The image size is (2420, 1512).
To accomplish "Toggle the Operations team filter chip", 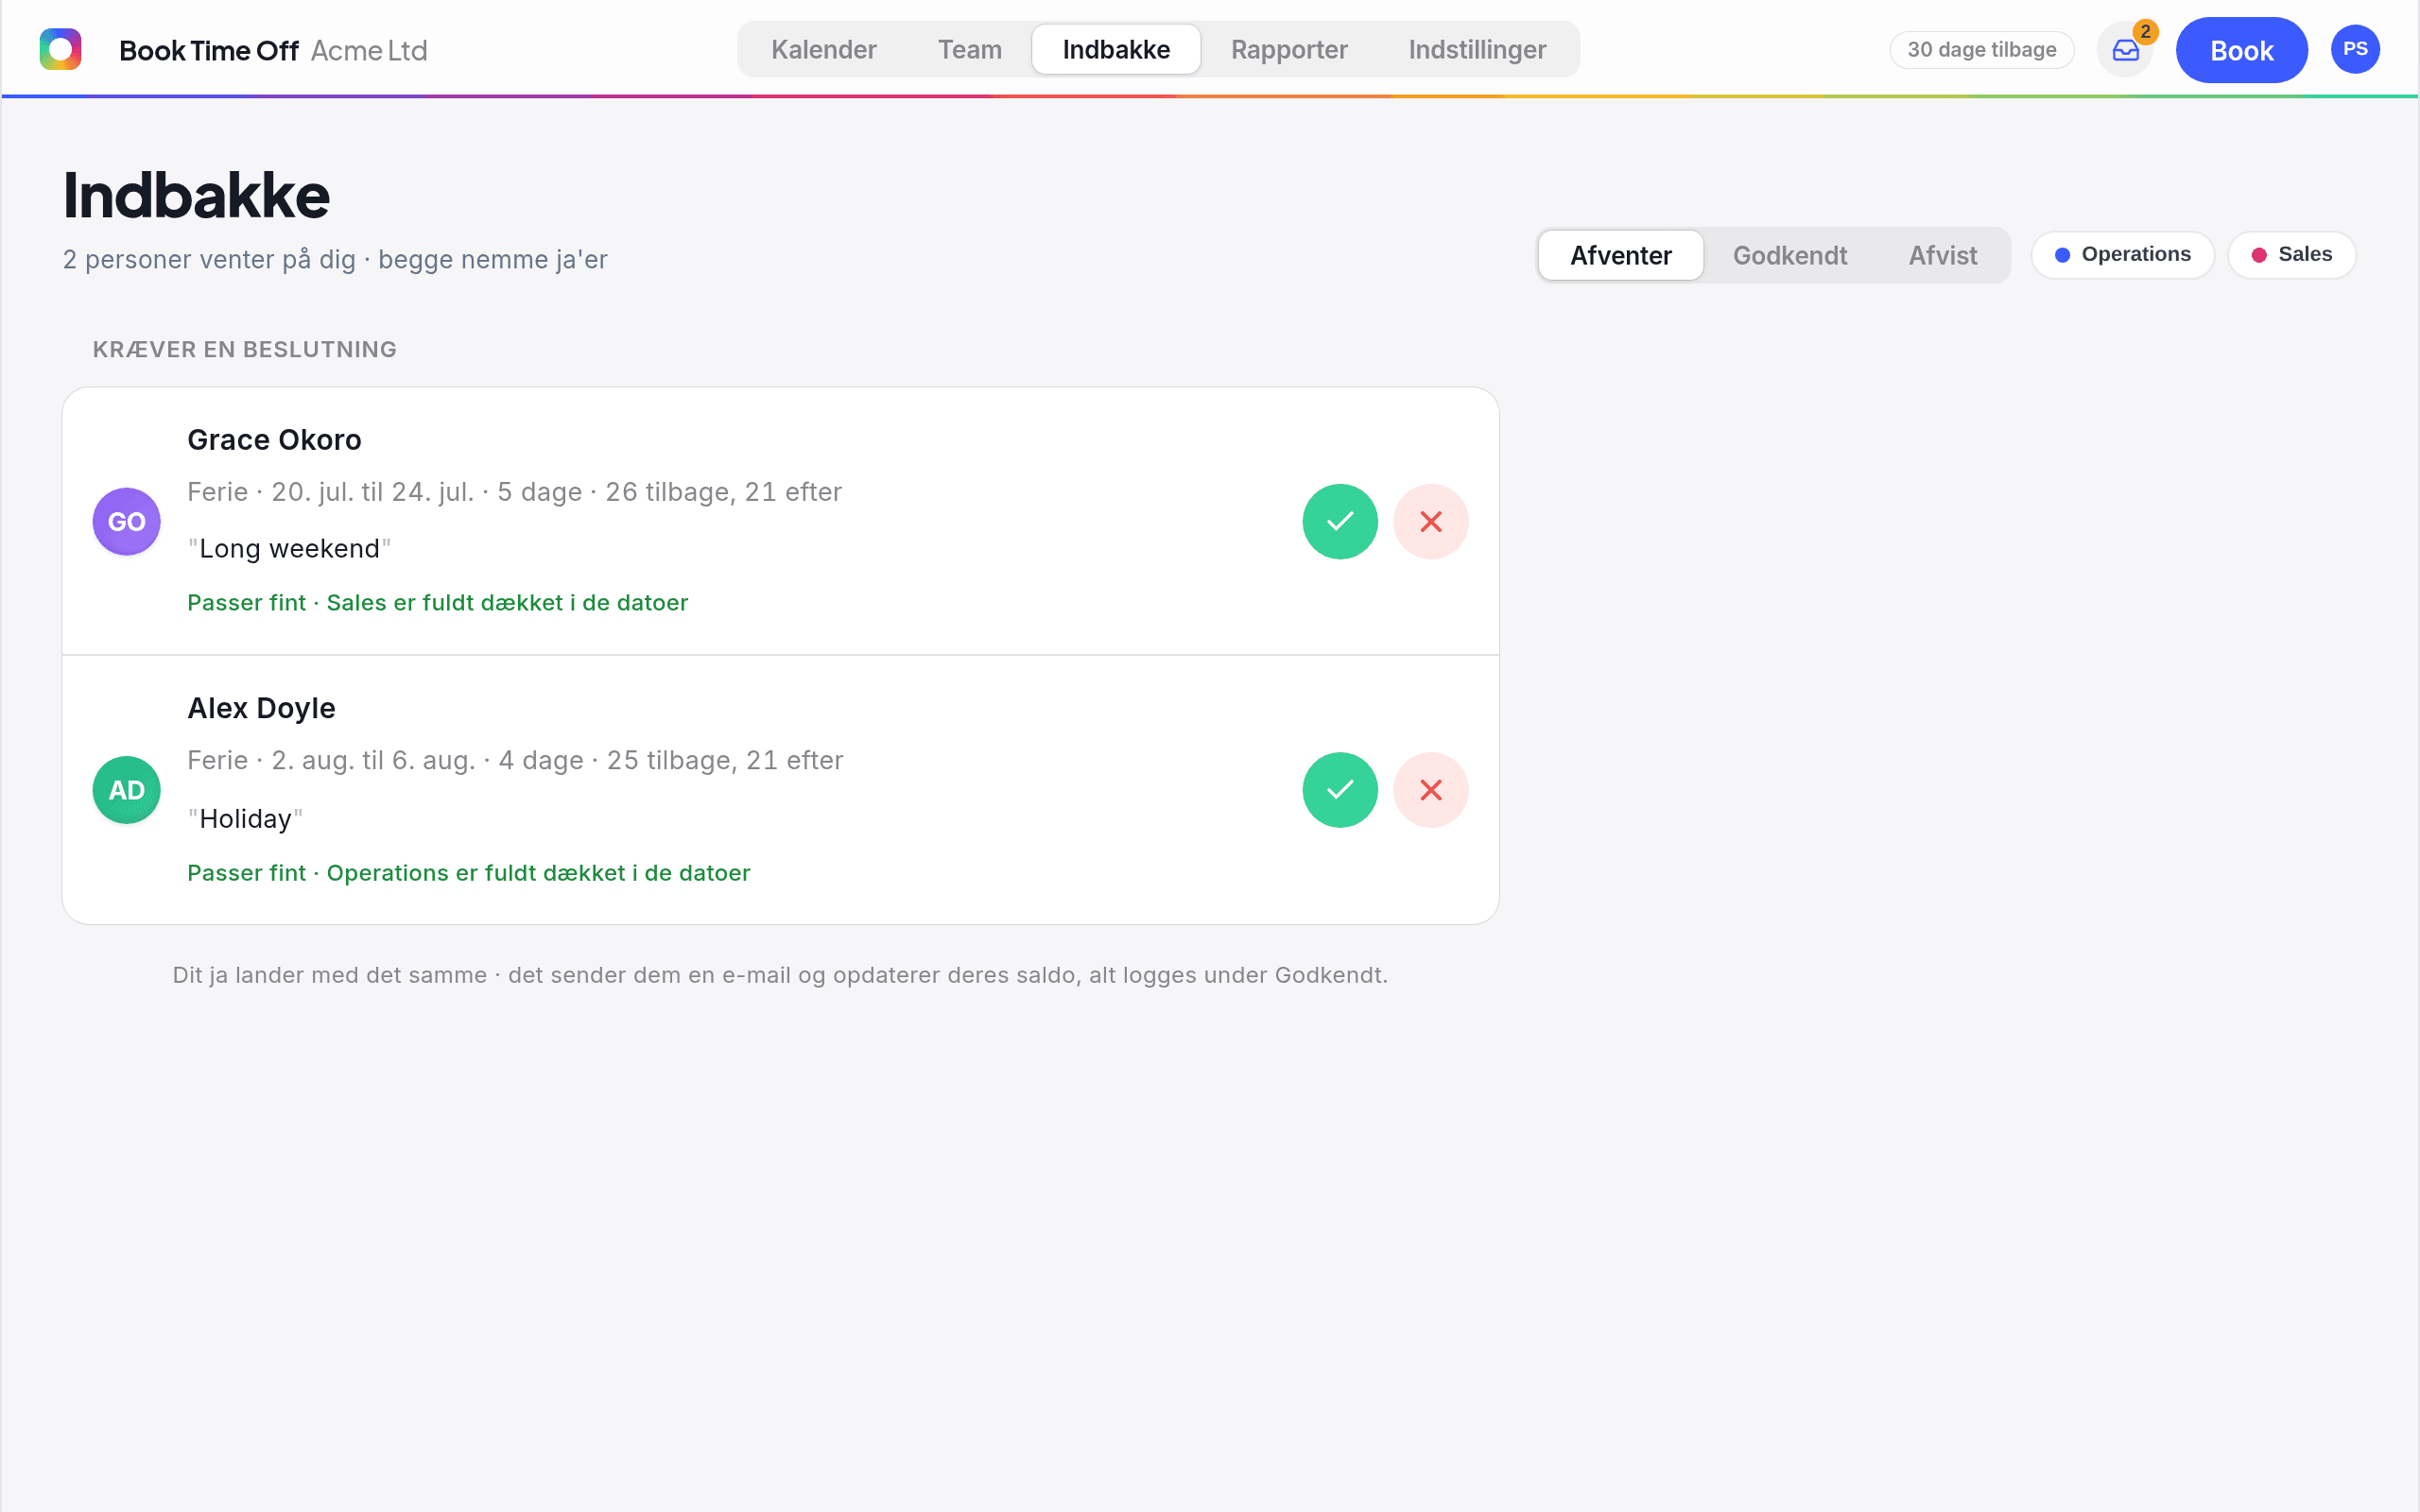I will (2122, 255).
